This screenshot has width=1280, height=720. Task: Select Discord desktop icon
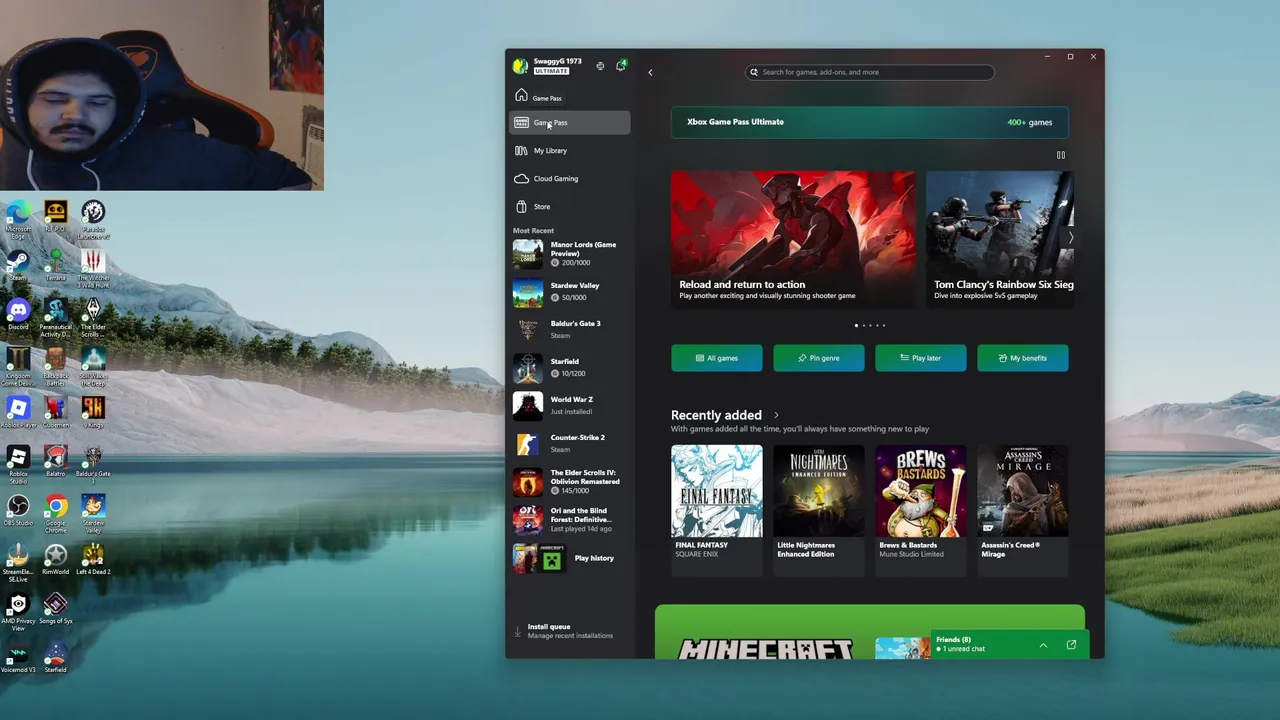[18, 315]
